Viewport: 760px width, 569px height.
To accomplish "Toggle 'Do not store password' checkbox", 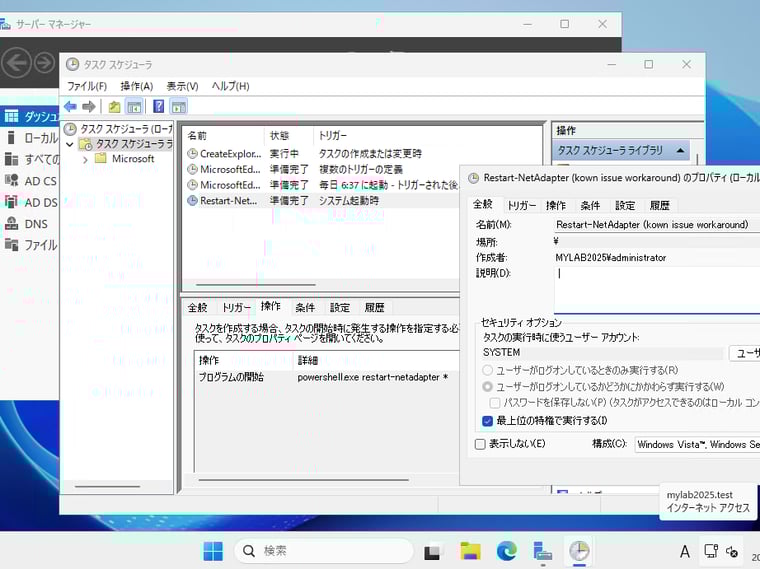I will [495, 403].
